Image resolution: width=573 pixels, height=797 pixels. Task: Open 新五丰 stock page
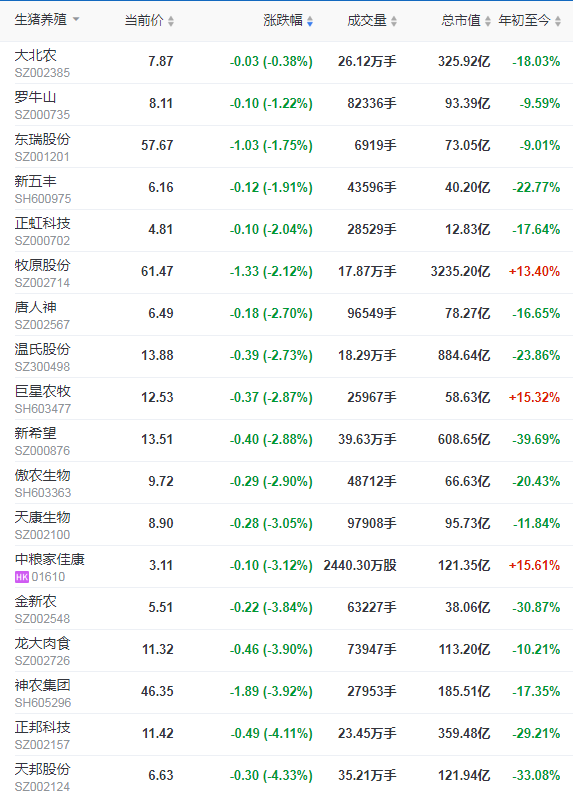[x=36, y=181]
